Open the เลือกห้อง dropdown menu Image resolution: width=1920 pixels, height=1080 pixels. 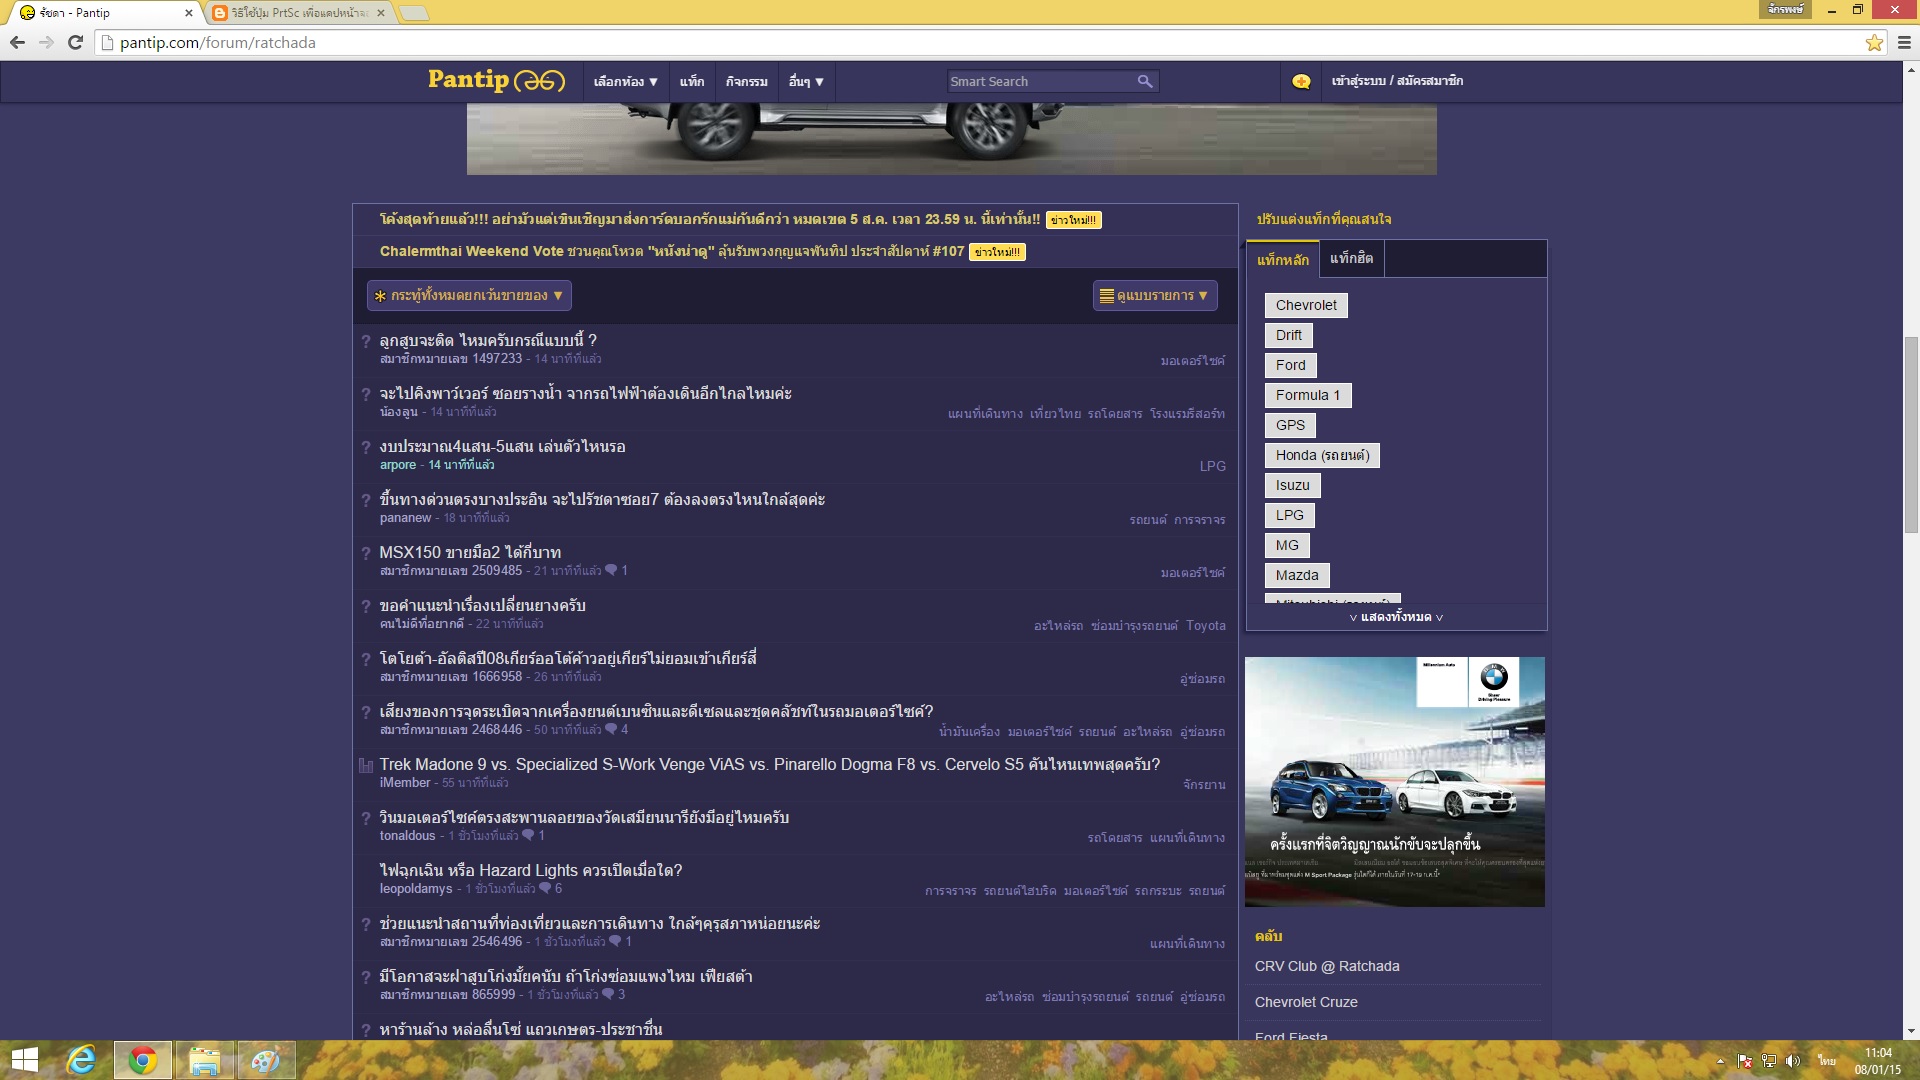(625, 81)
